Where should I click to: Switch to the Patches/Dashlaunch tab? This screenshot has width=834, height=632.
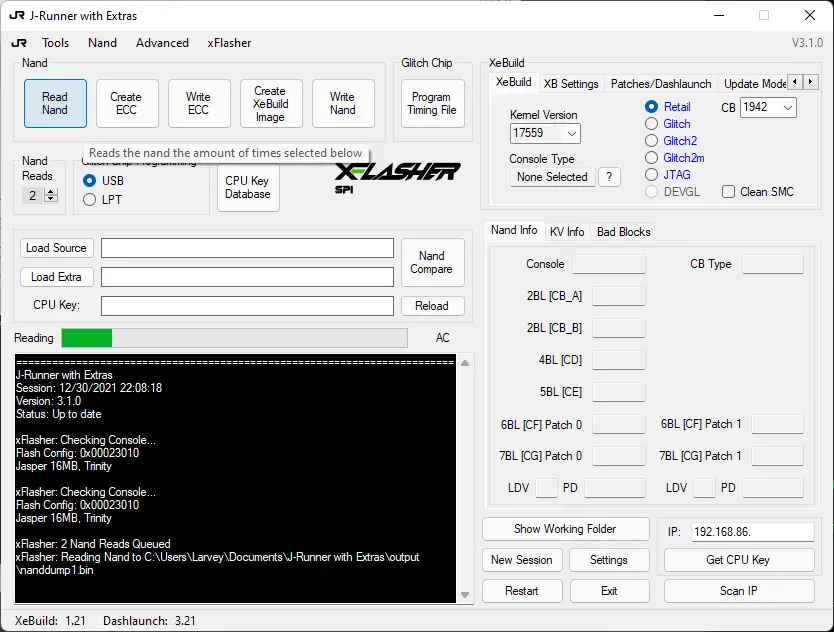pos(661,84)
